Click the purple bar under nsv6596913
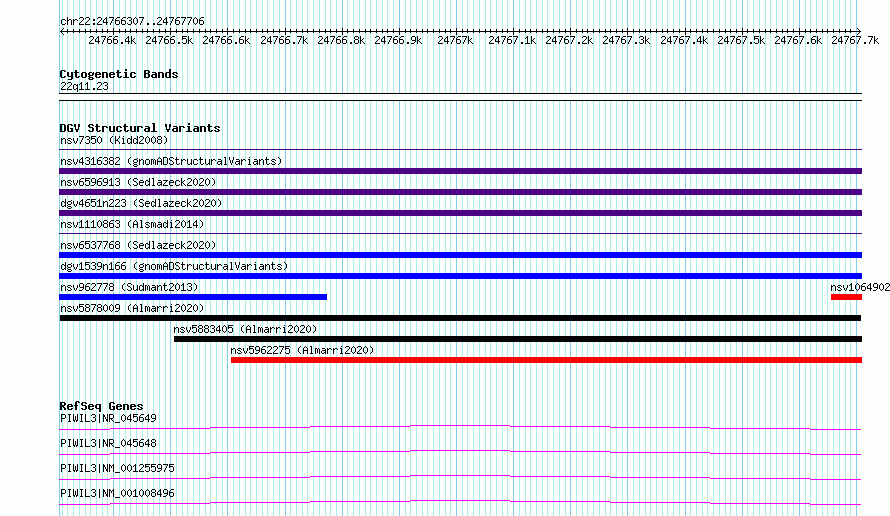 pyautogui.click(x=460, y=192)
